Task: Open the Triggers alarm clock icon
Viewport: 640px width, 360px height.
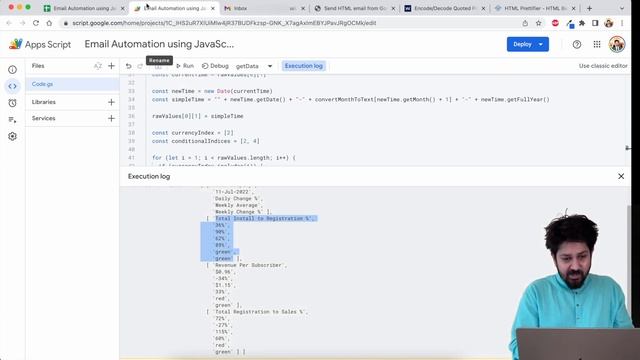Action: 12,103
